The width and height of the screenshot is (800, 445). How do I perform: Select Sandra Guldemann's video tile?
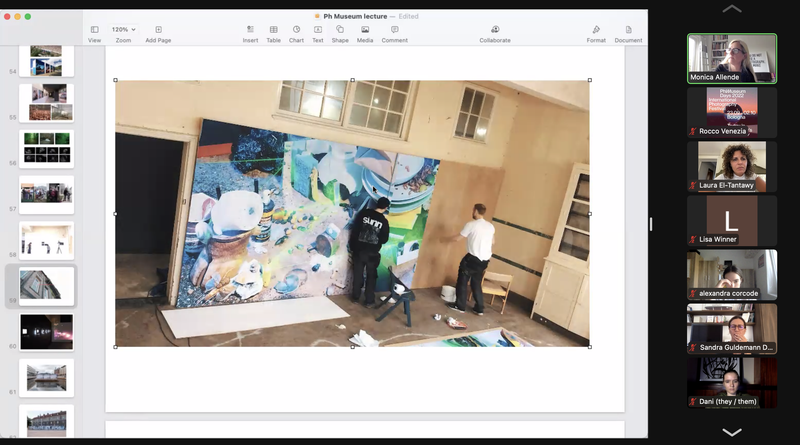(x=732, y=329)
